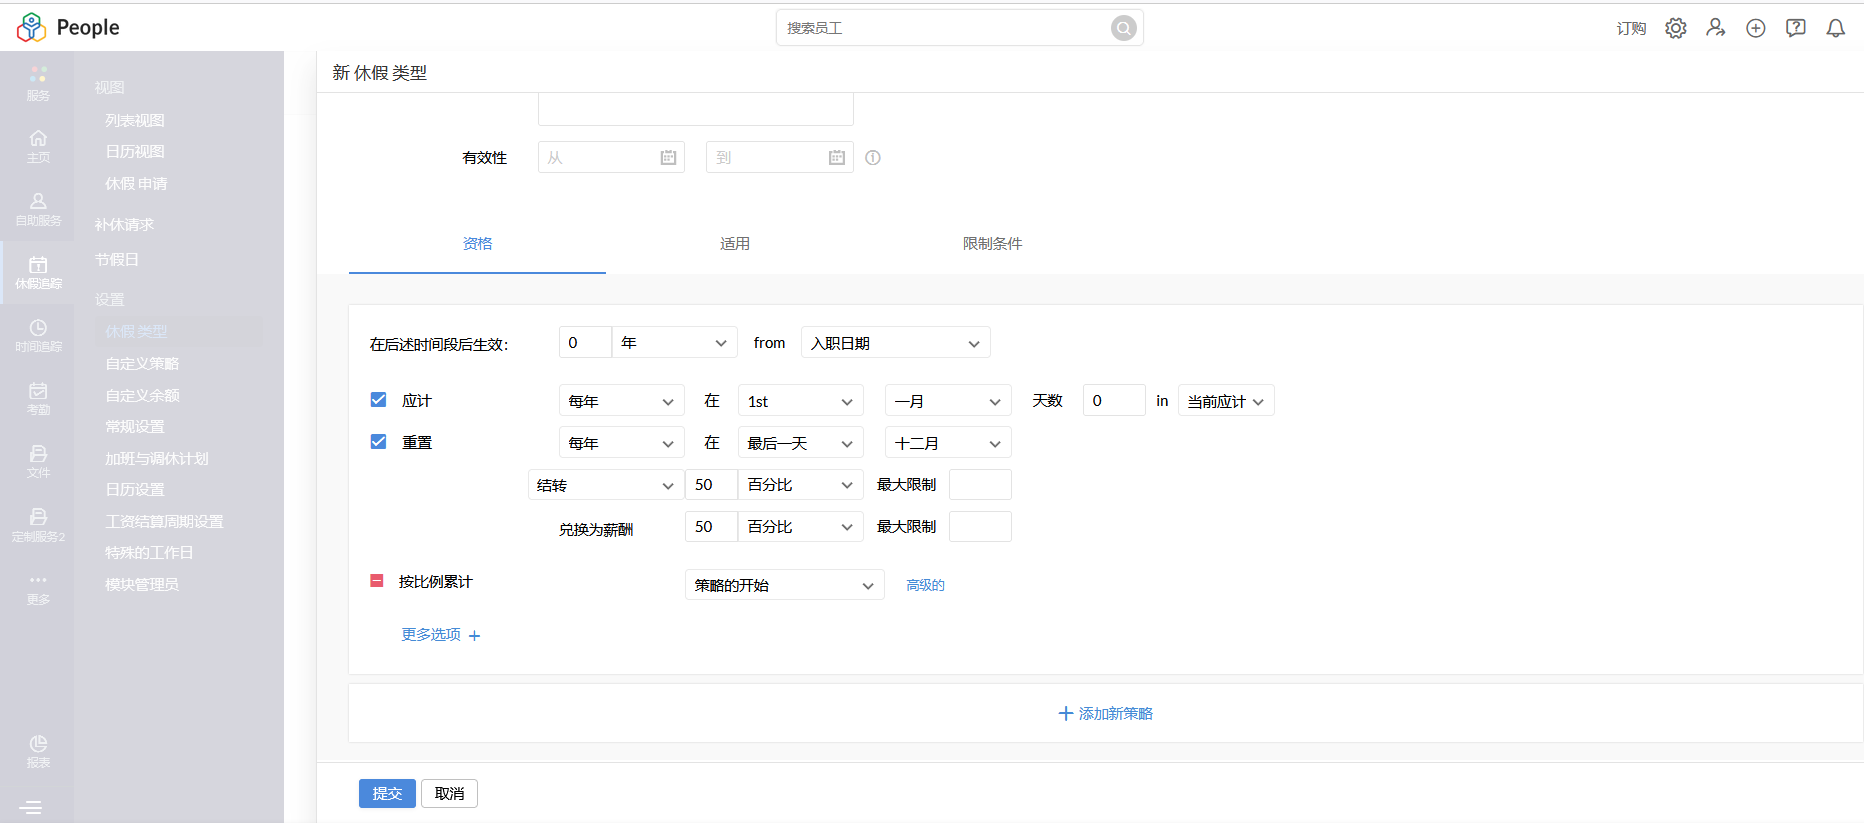
Task: Click the 提交 button
Action: pos(387,793)
